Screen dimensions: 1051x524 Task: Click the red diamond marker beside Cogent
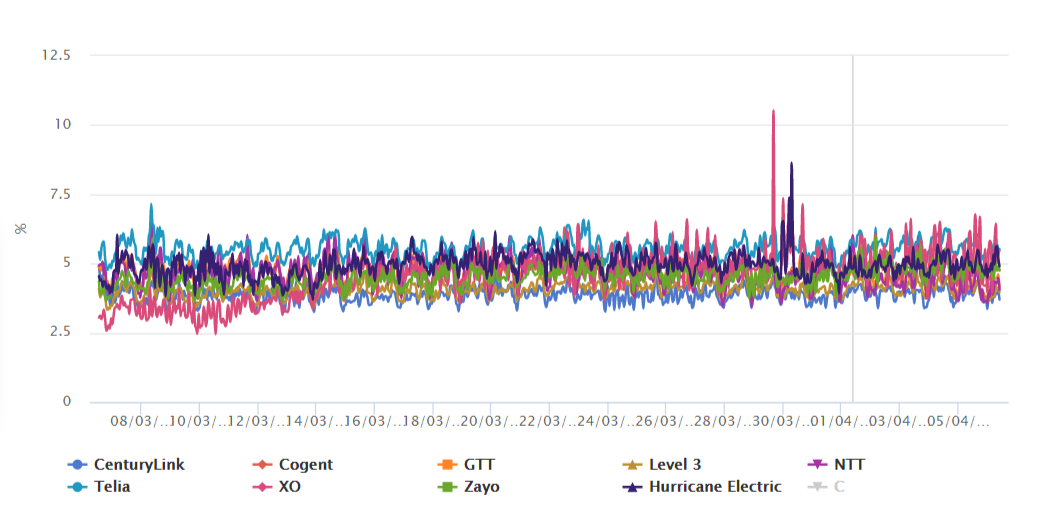pyautogui.click(x=263, y=464)
